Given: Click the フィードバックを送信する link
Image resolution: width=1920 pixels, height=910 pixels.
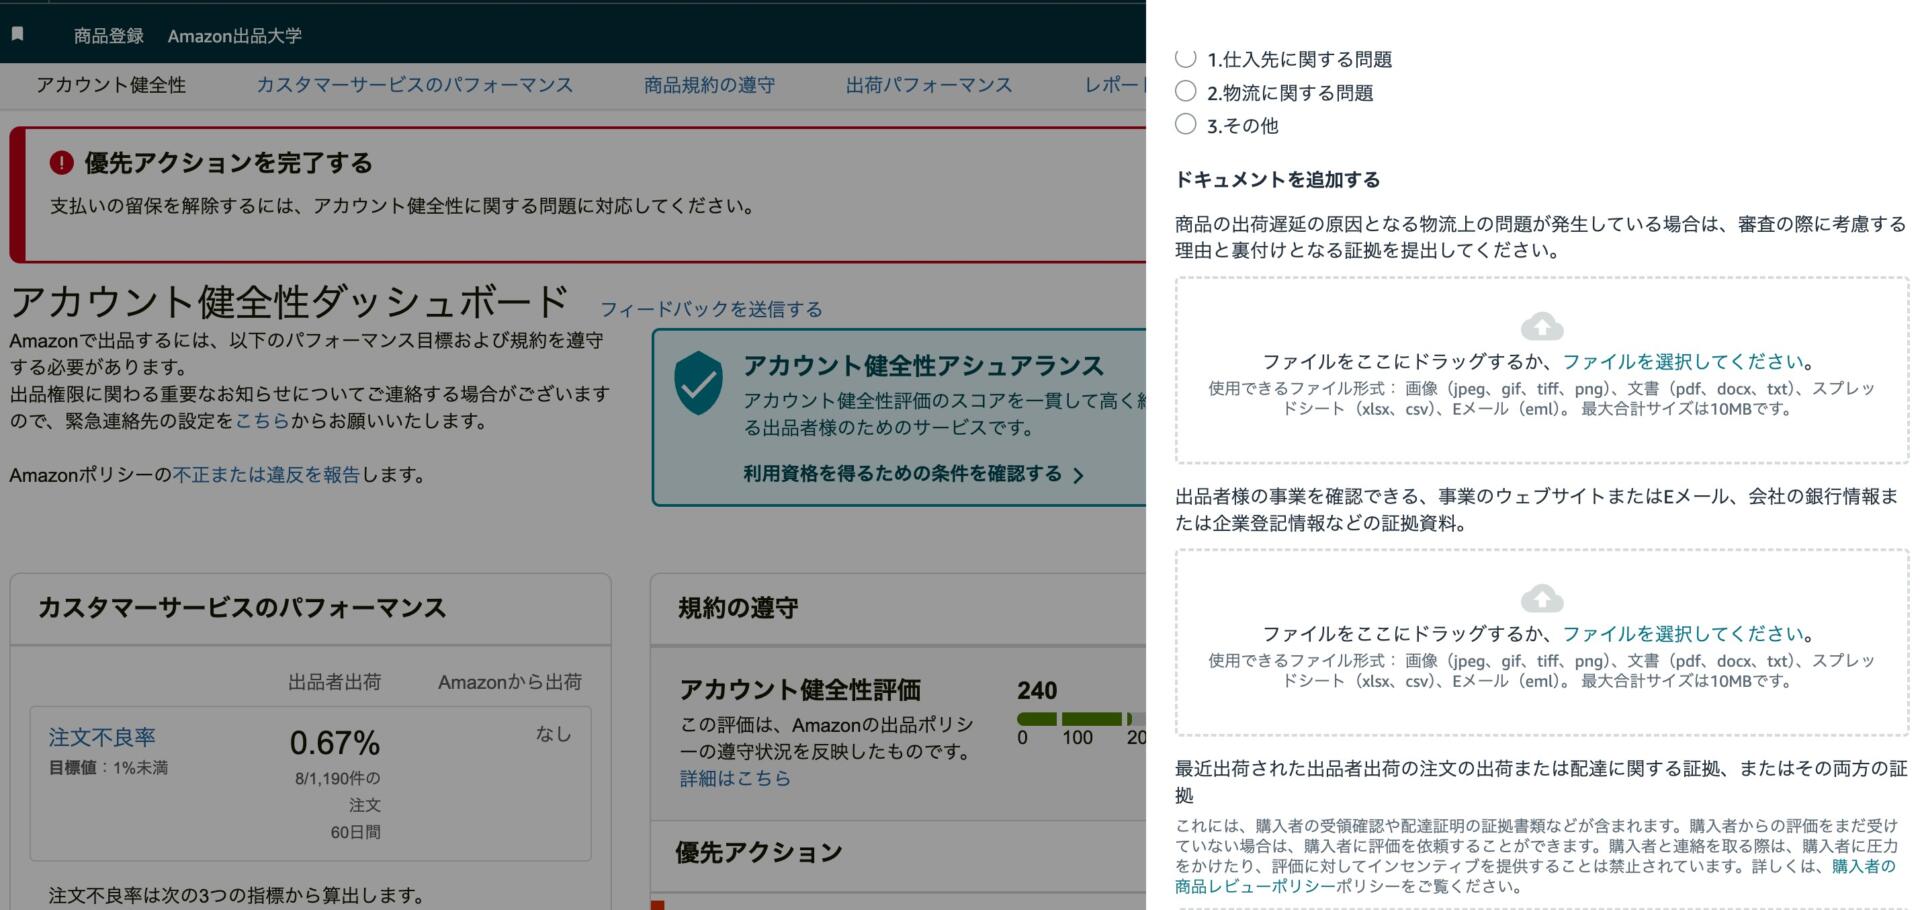Looking at the screenshot, I should pos(710,309).
